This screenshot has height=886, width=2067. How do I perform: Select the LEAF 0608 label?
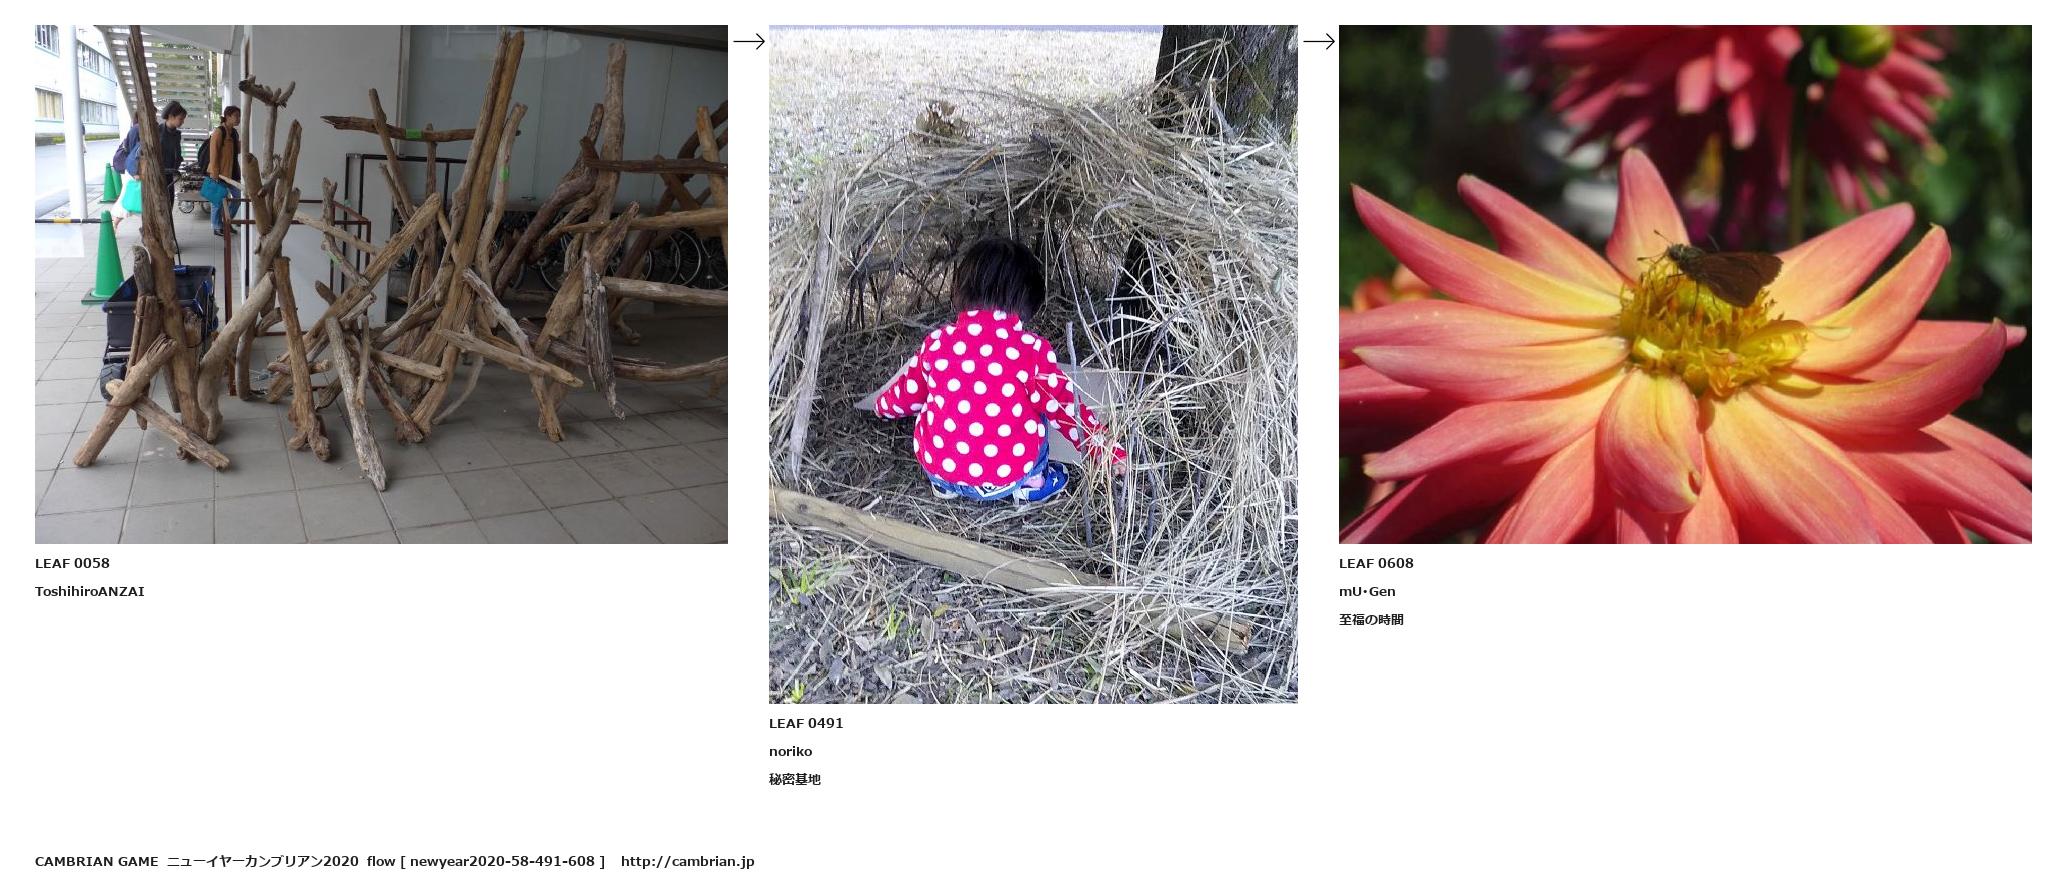[x=1376, y=563]
